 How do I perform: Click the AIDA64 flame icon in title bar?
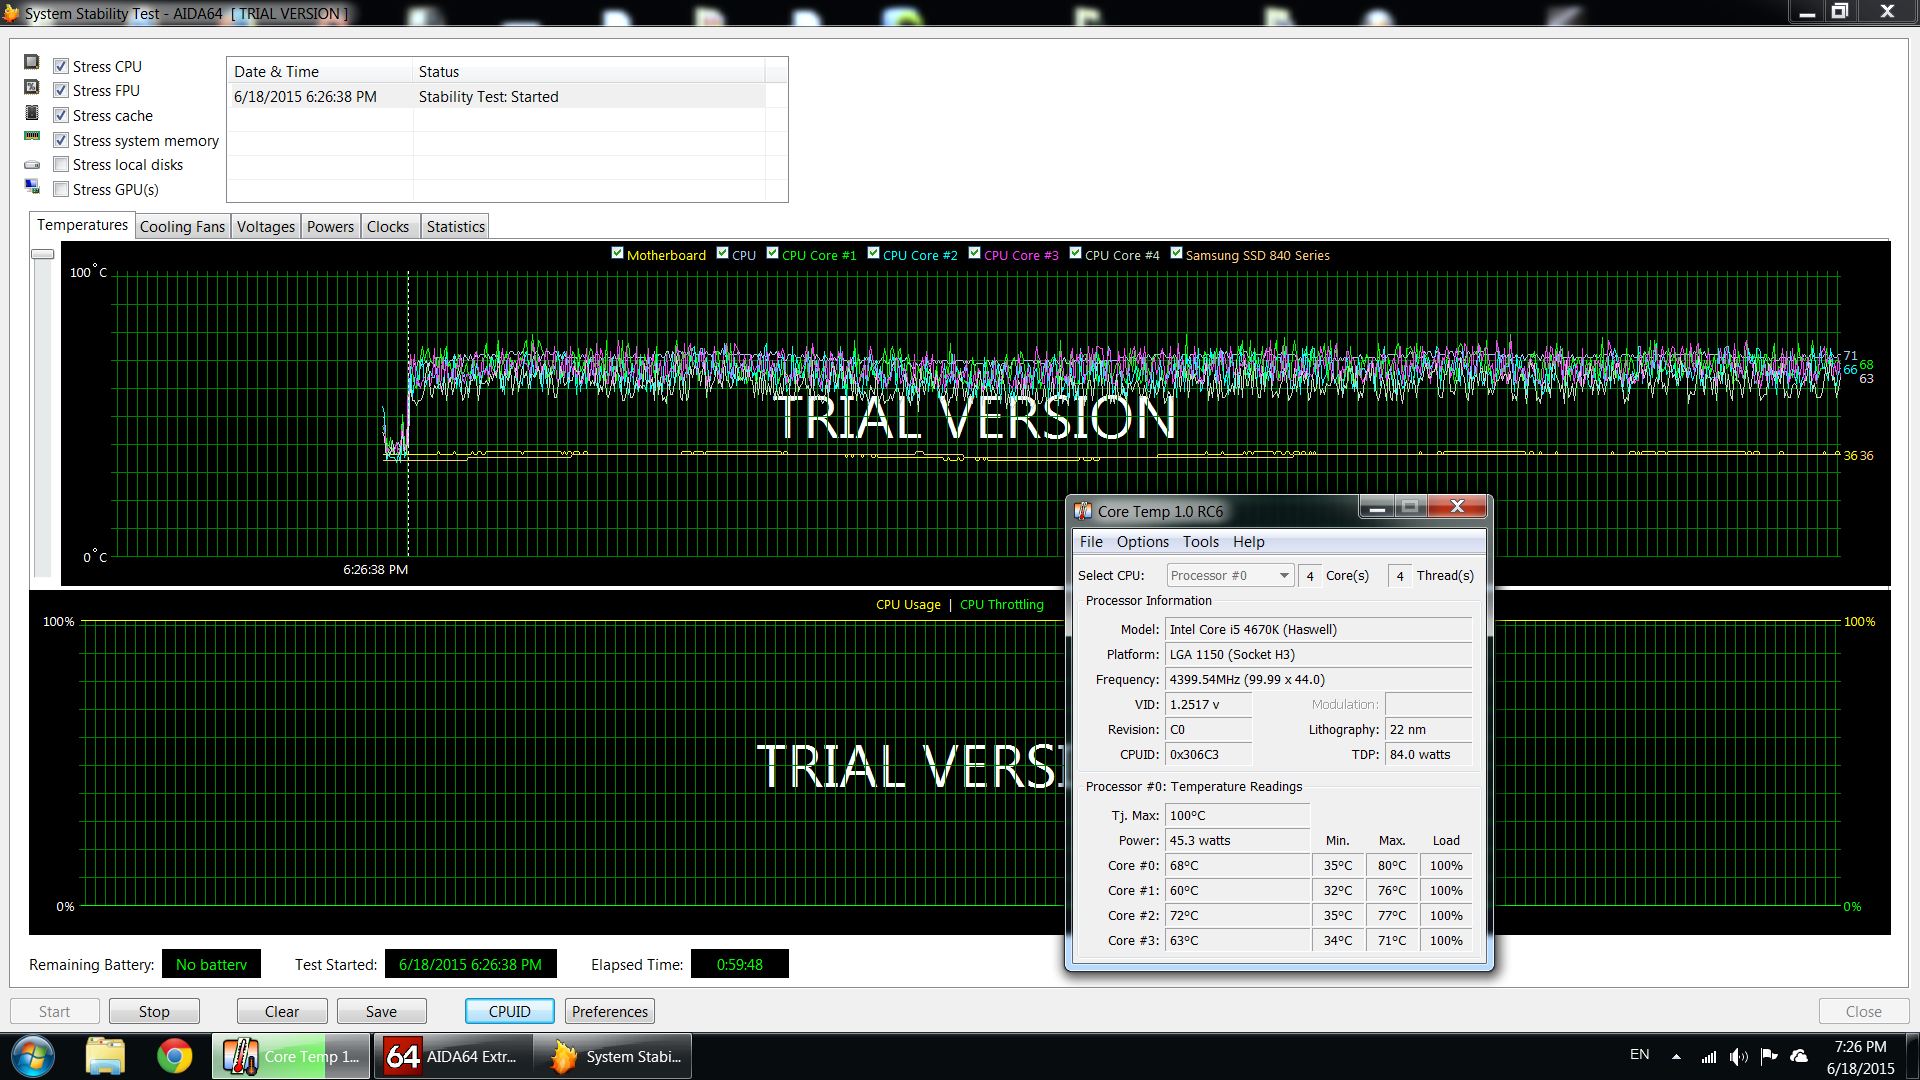pos(11,13)
